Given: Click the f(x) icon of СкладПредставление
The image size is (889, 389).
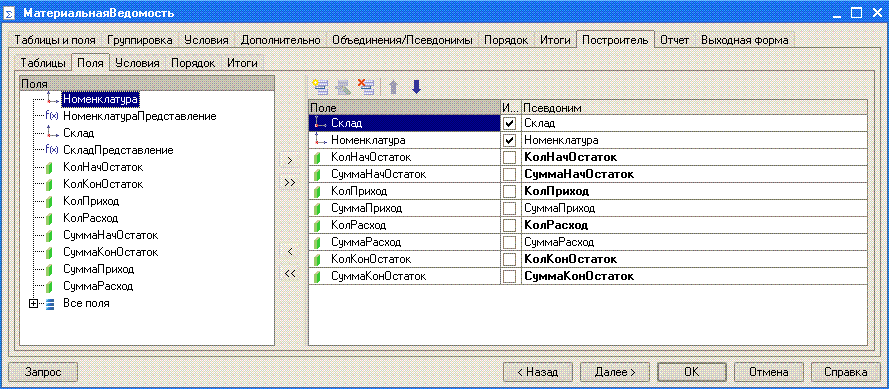Looking at the screenshot, I should click(x=52, y=150).
